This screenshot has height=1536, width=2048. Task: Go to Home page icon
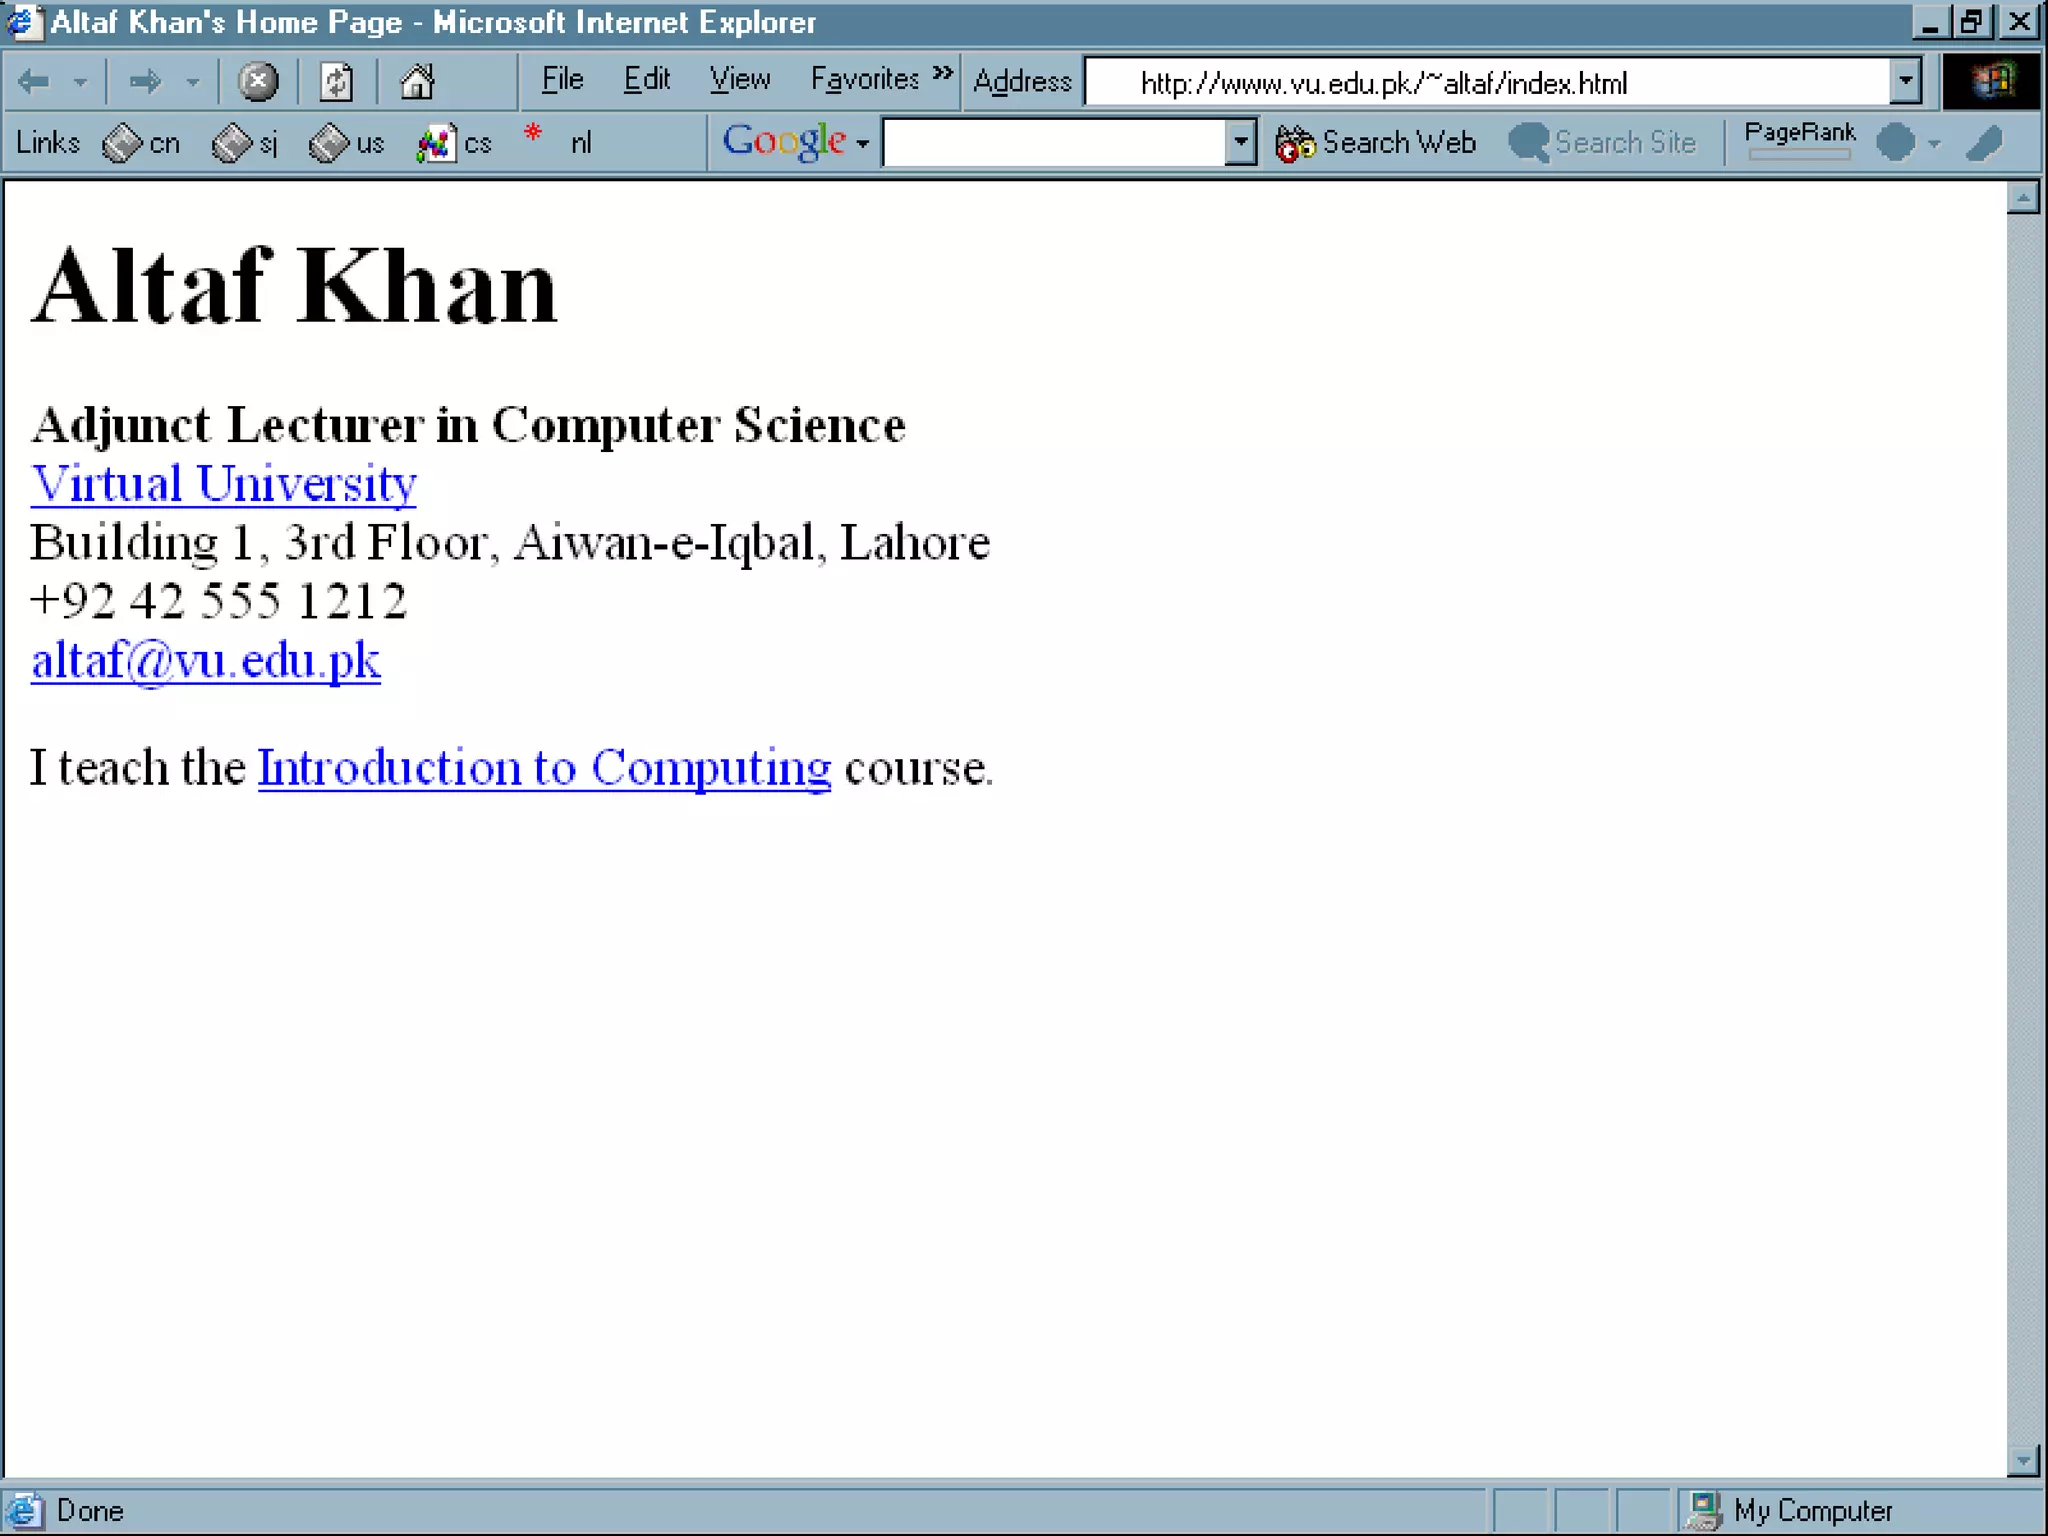click(x=417, y=82)
